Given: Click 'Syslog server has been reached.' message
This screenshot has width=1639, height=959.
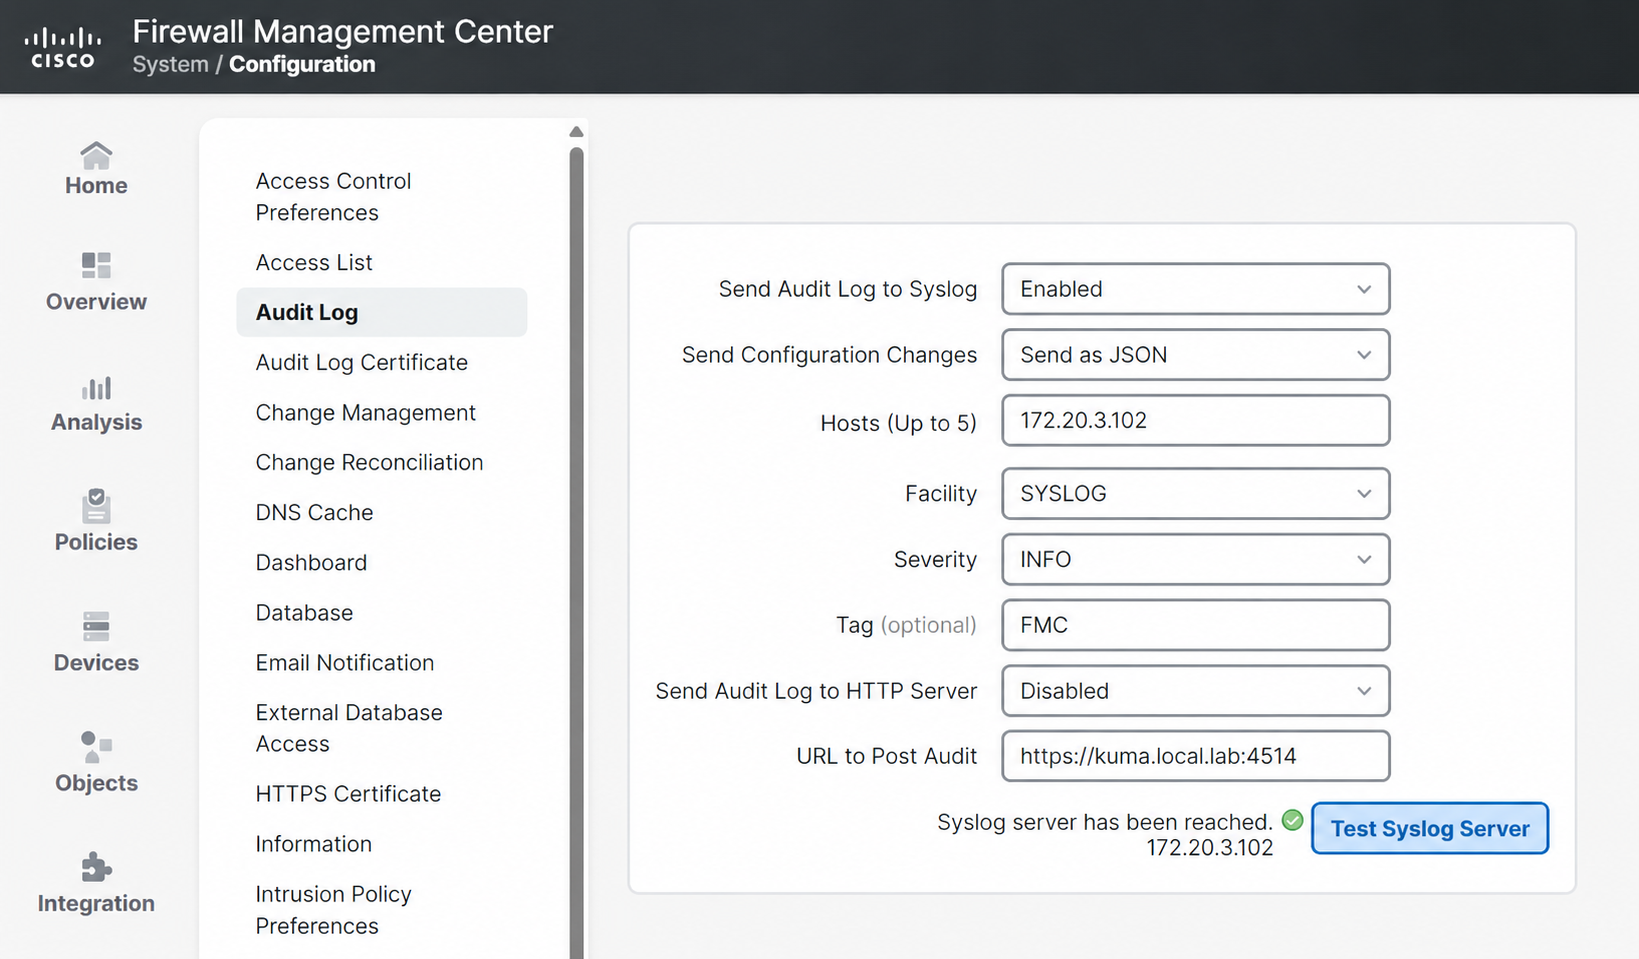Looking at the screenshot, I should 1105,822.
